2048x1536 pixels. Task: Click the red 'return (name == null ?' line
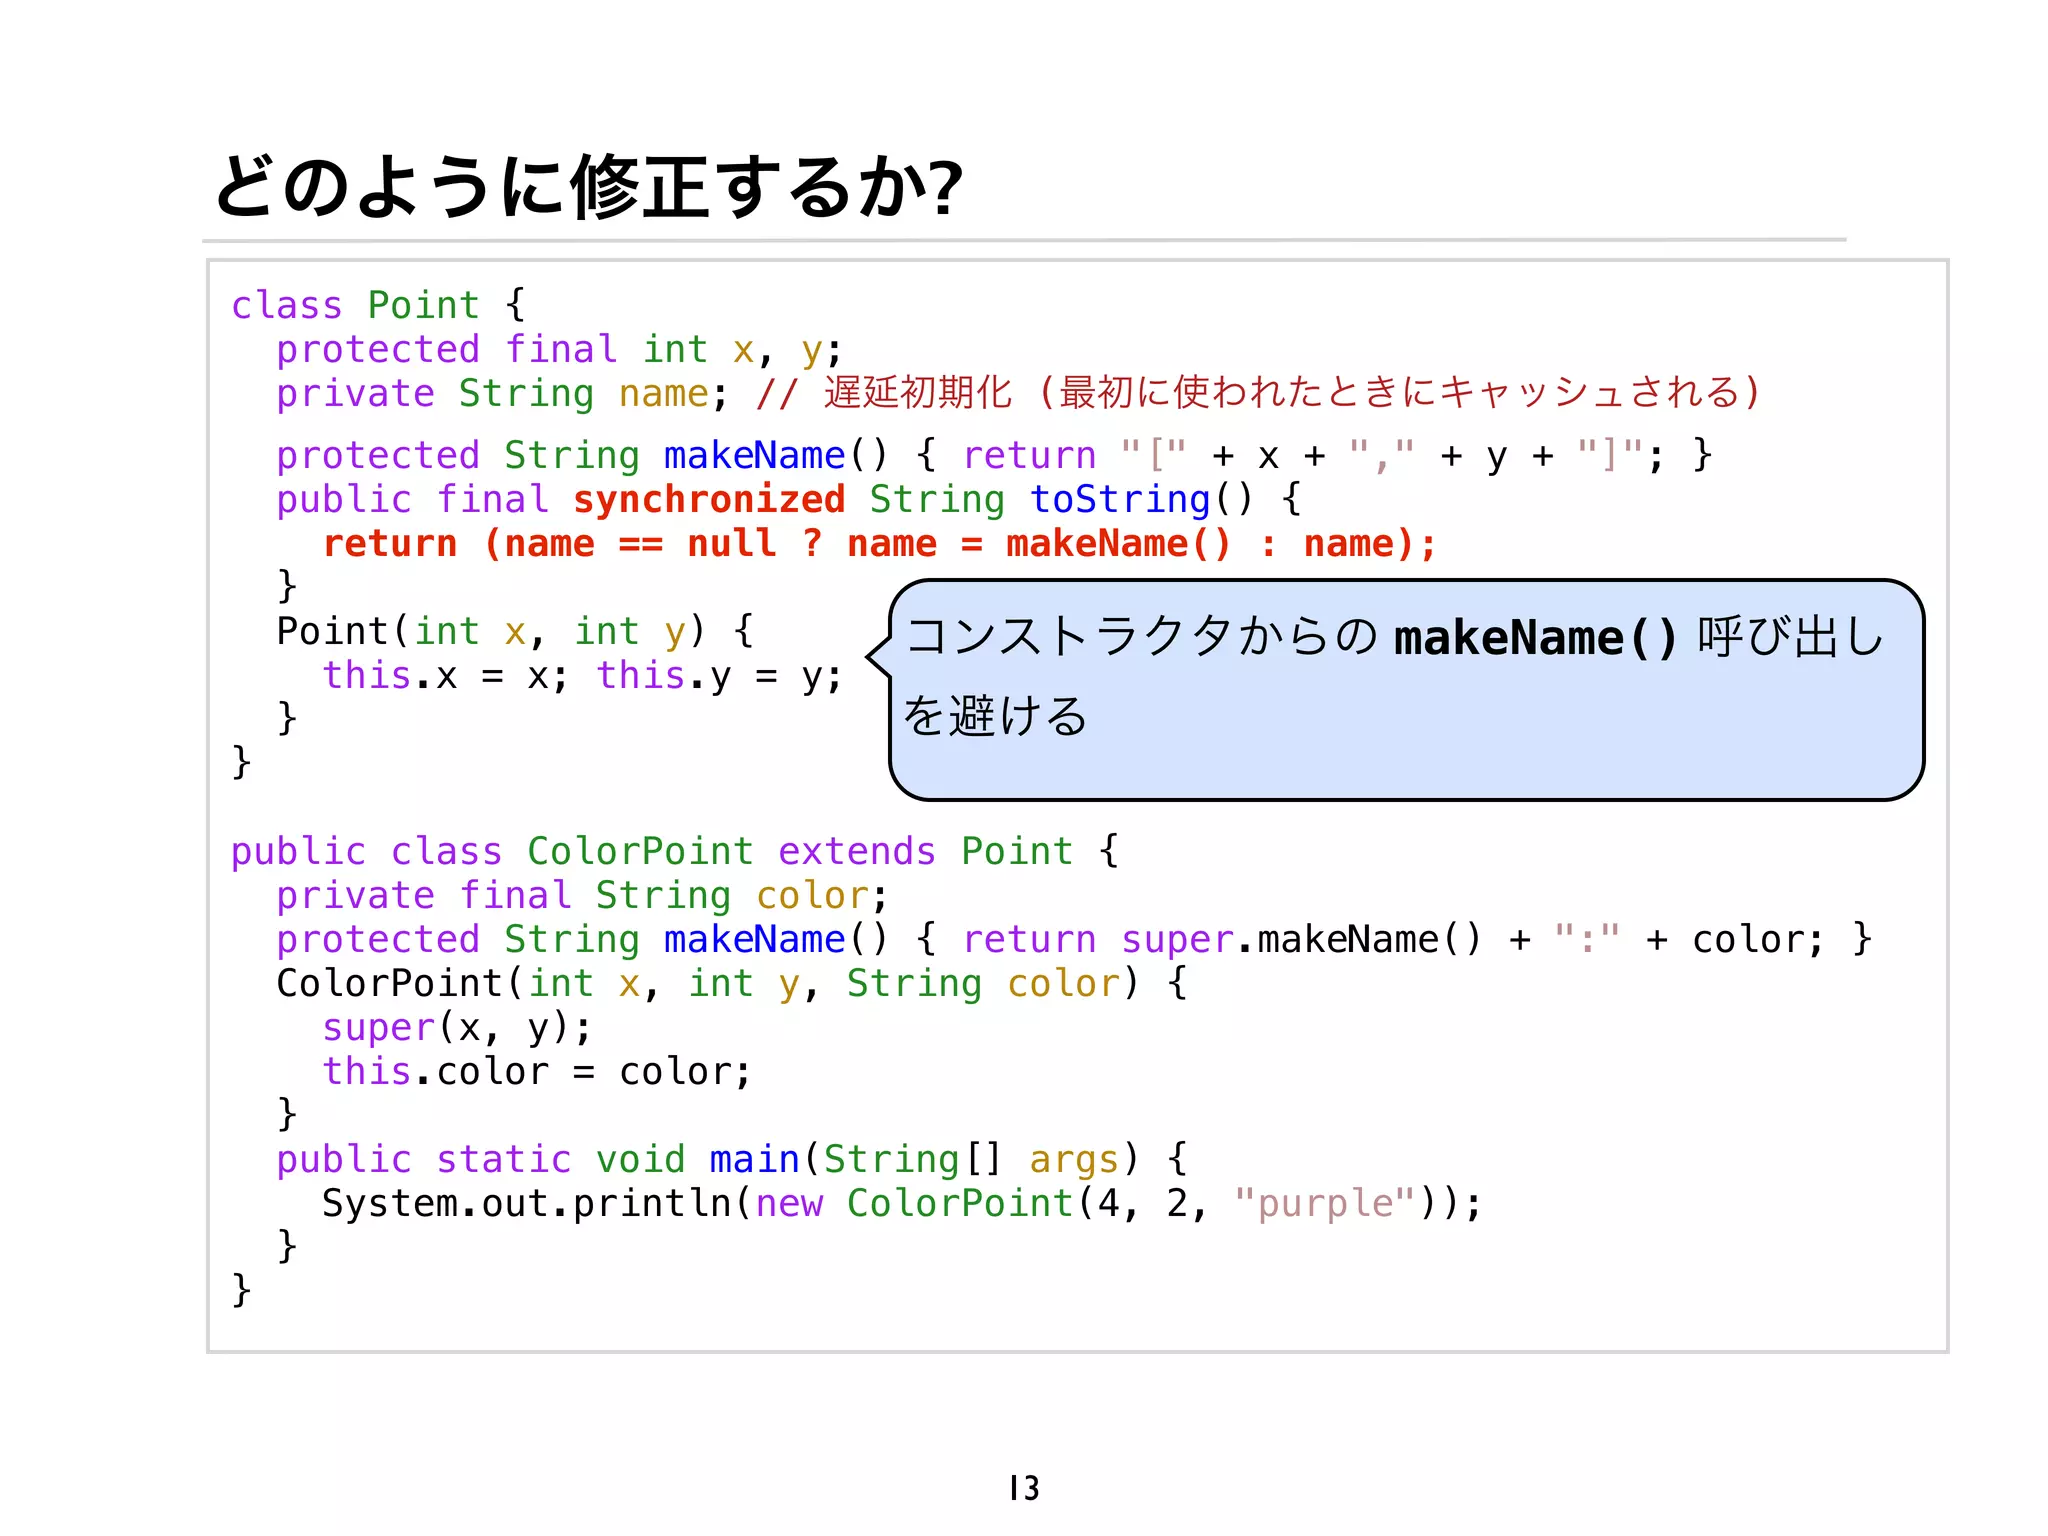pyautogui.click(x=880, y=543)
